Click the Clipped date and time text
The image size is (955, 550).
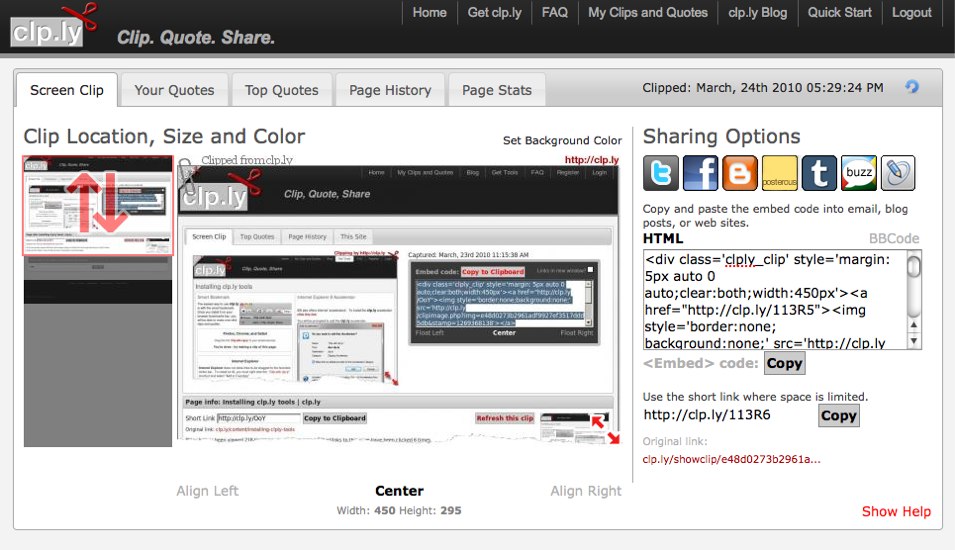pos(763,88)
